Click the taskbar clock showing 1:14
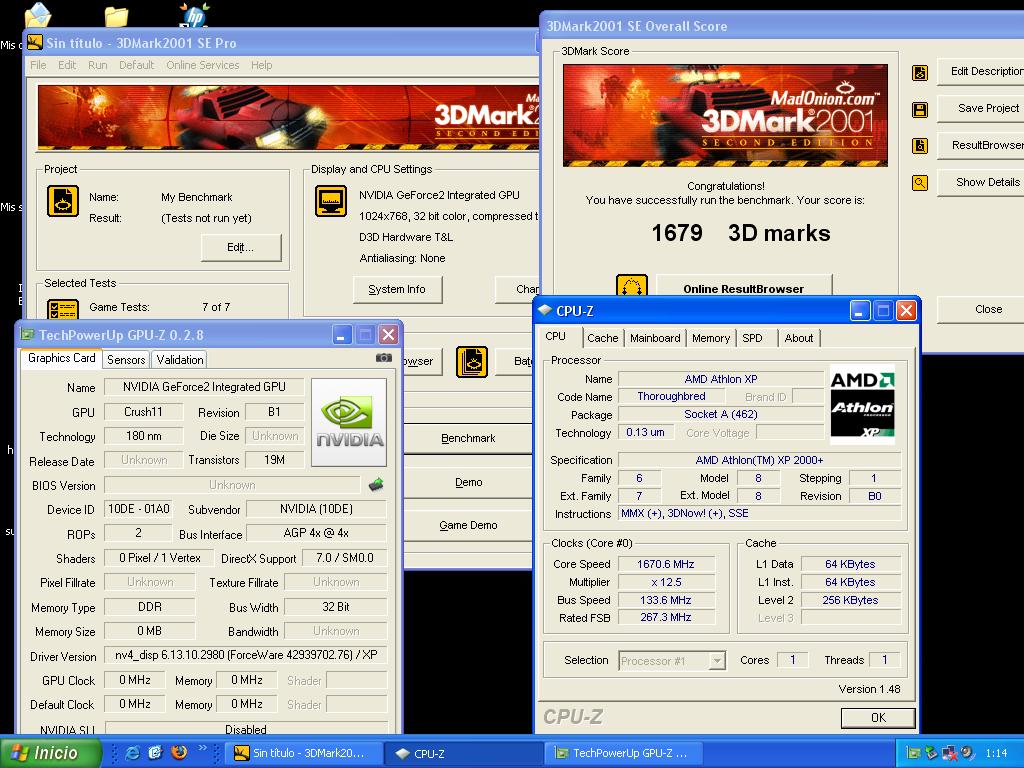This screenshot has width=1024, height=768. (996, 754)
